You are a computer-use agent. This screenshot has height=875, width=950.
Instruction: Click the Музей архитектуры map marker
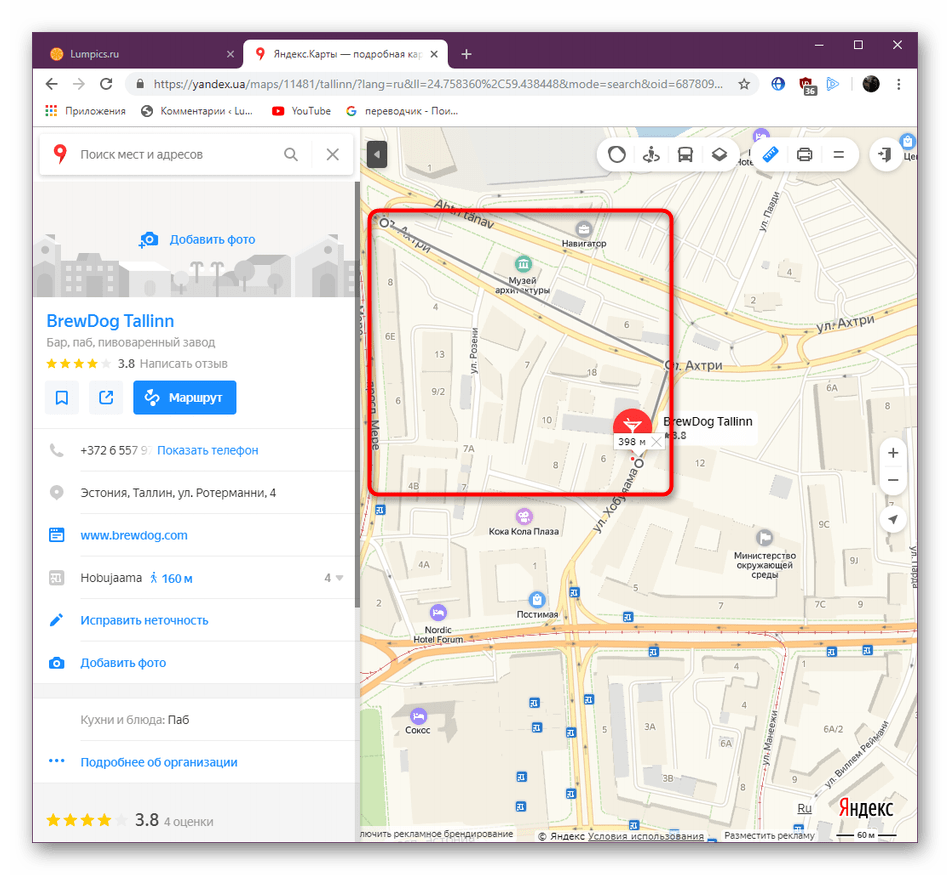click(x=523, y=264)
